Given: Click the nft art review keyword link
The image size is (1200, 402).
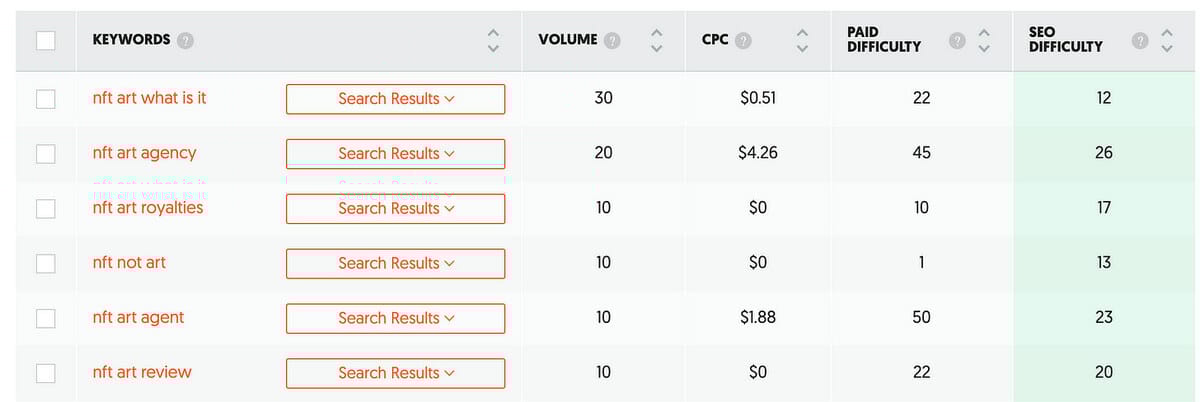Looking at the screenshot, I should (141, 372).
